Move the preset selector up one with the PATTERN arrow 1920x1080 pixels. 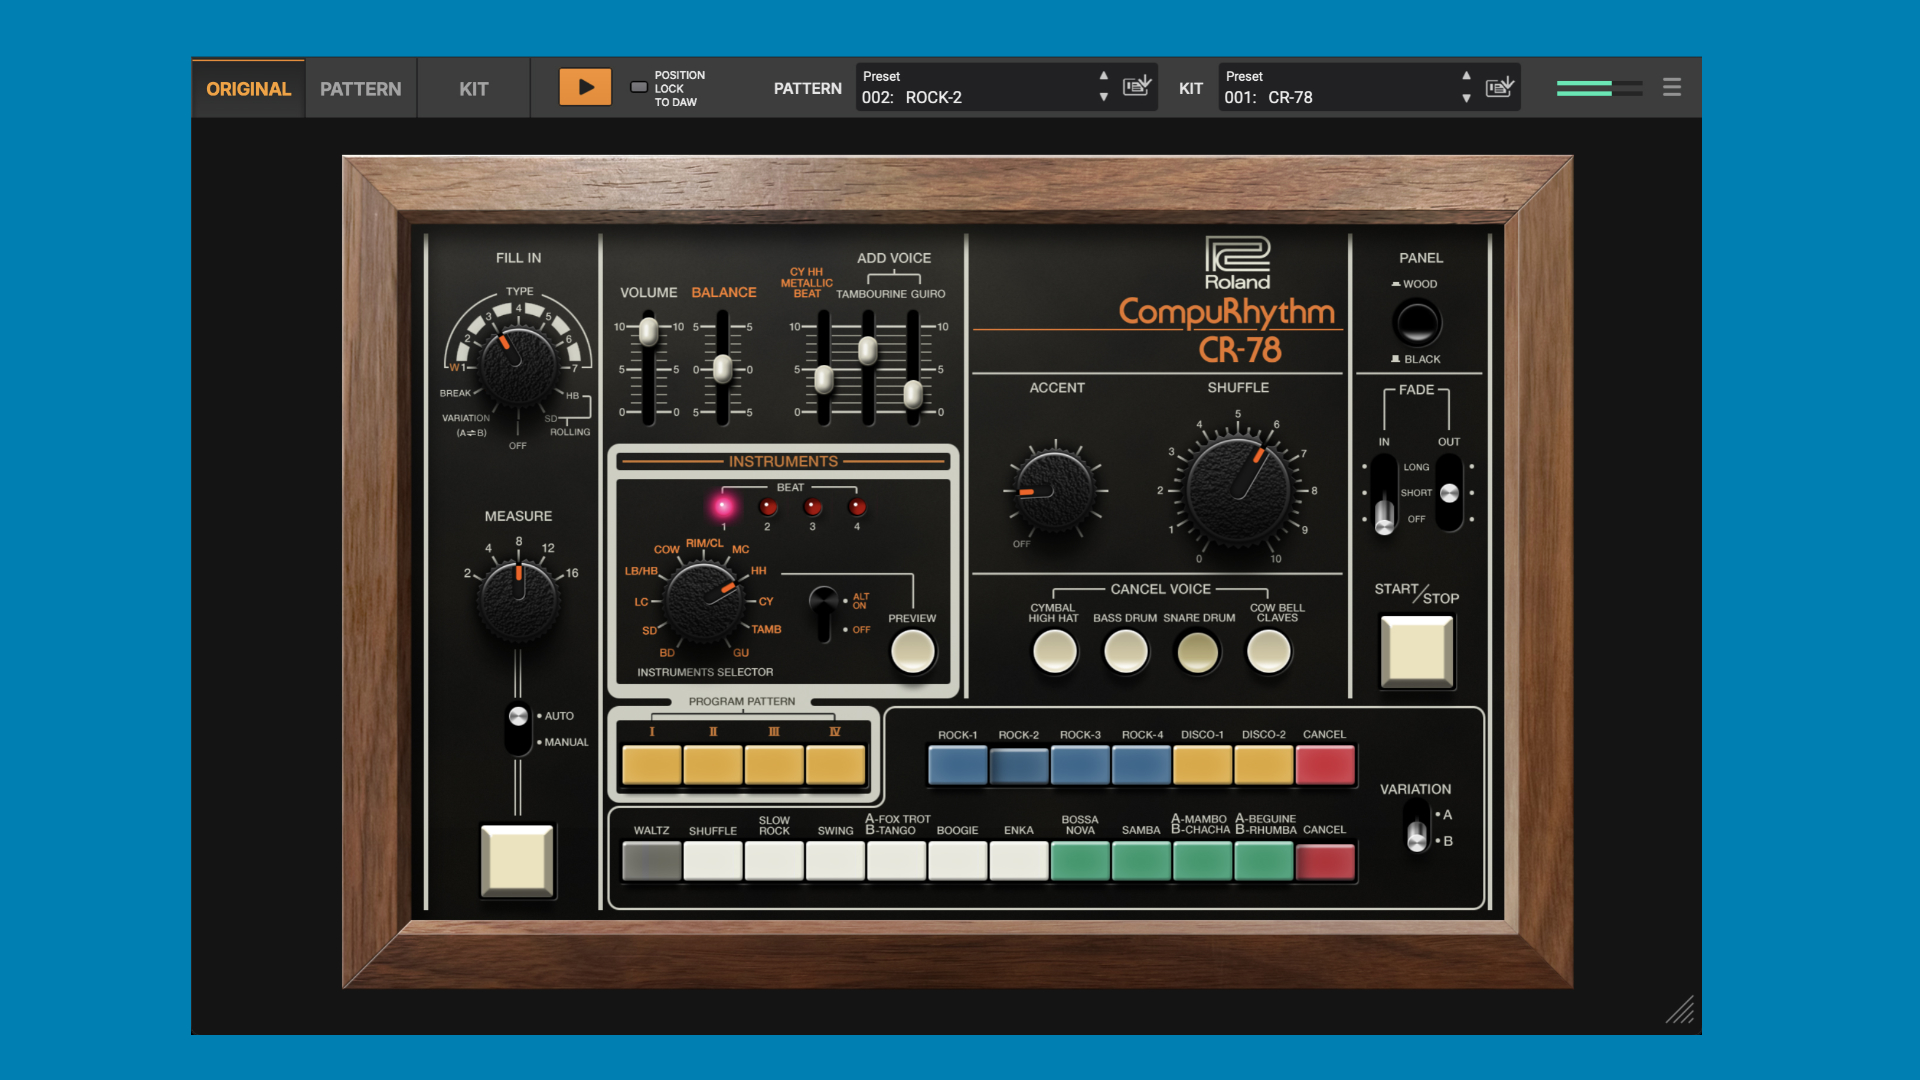[1104, 74]
